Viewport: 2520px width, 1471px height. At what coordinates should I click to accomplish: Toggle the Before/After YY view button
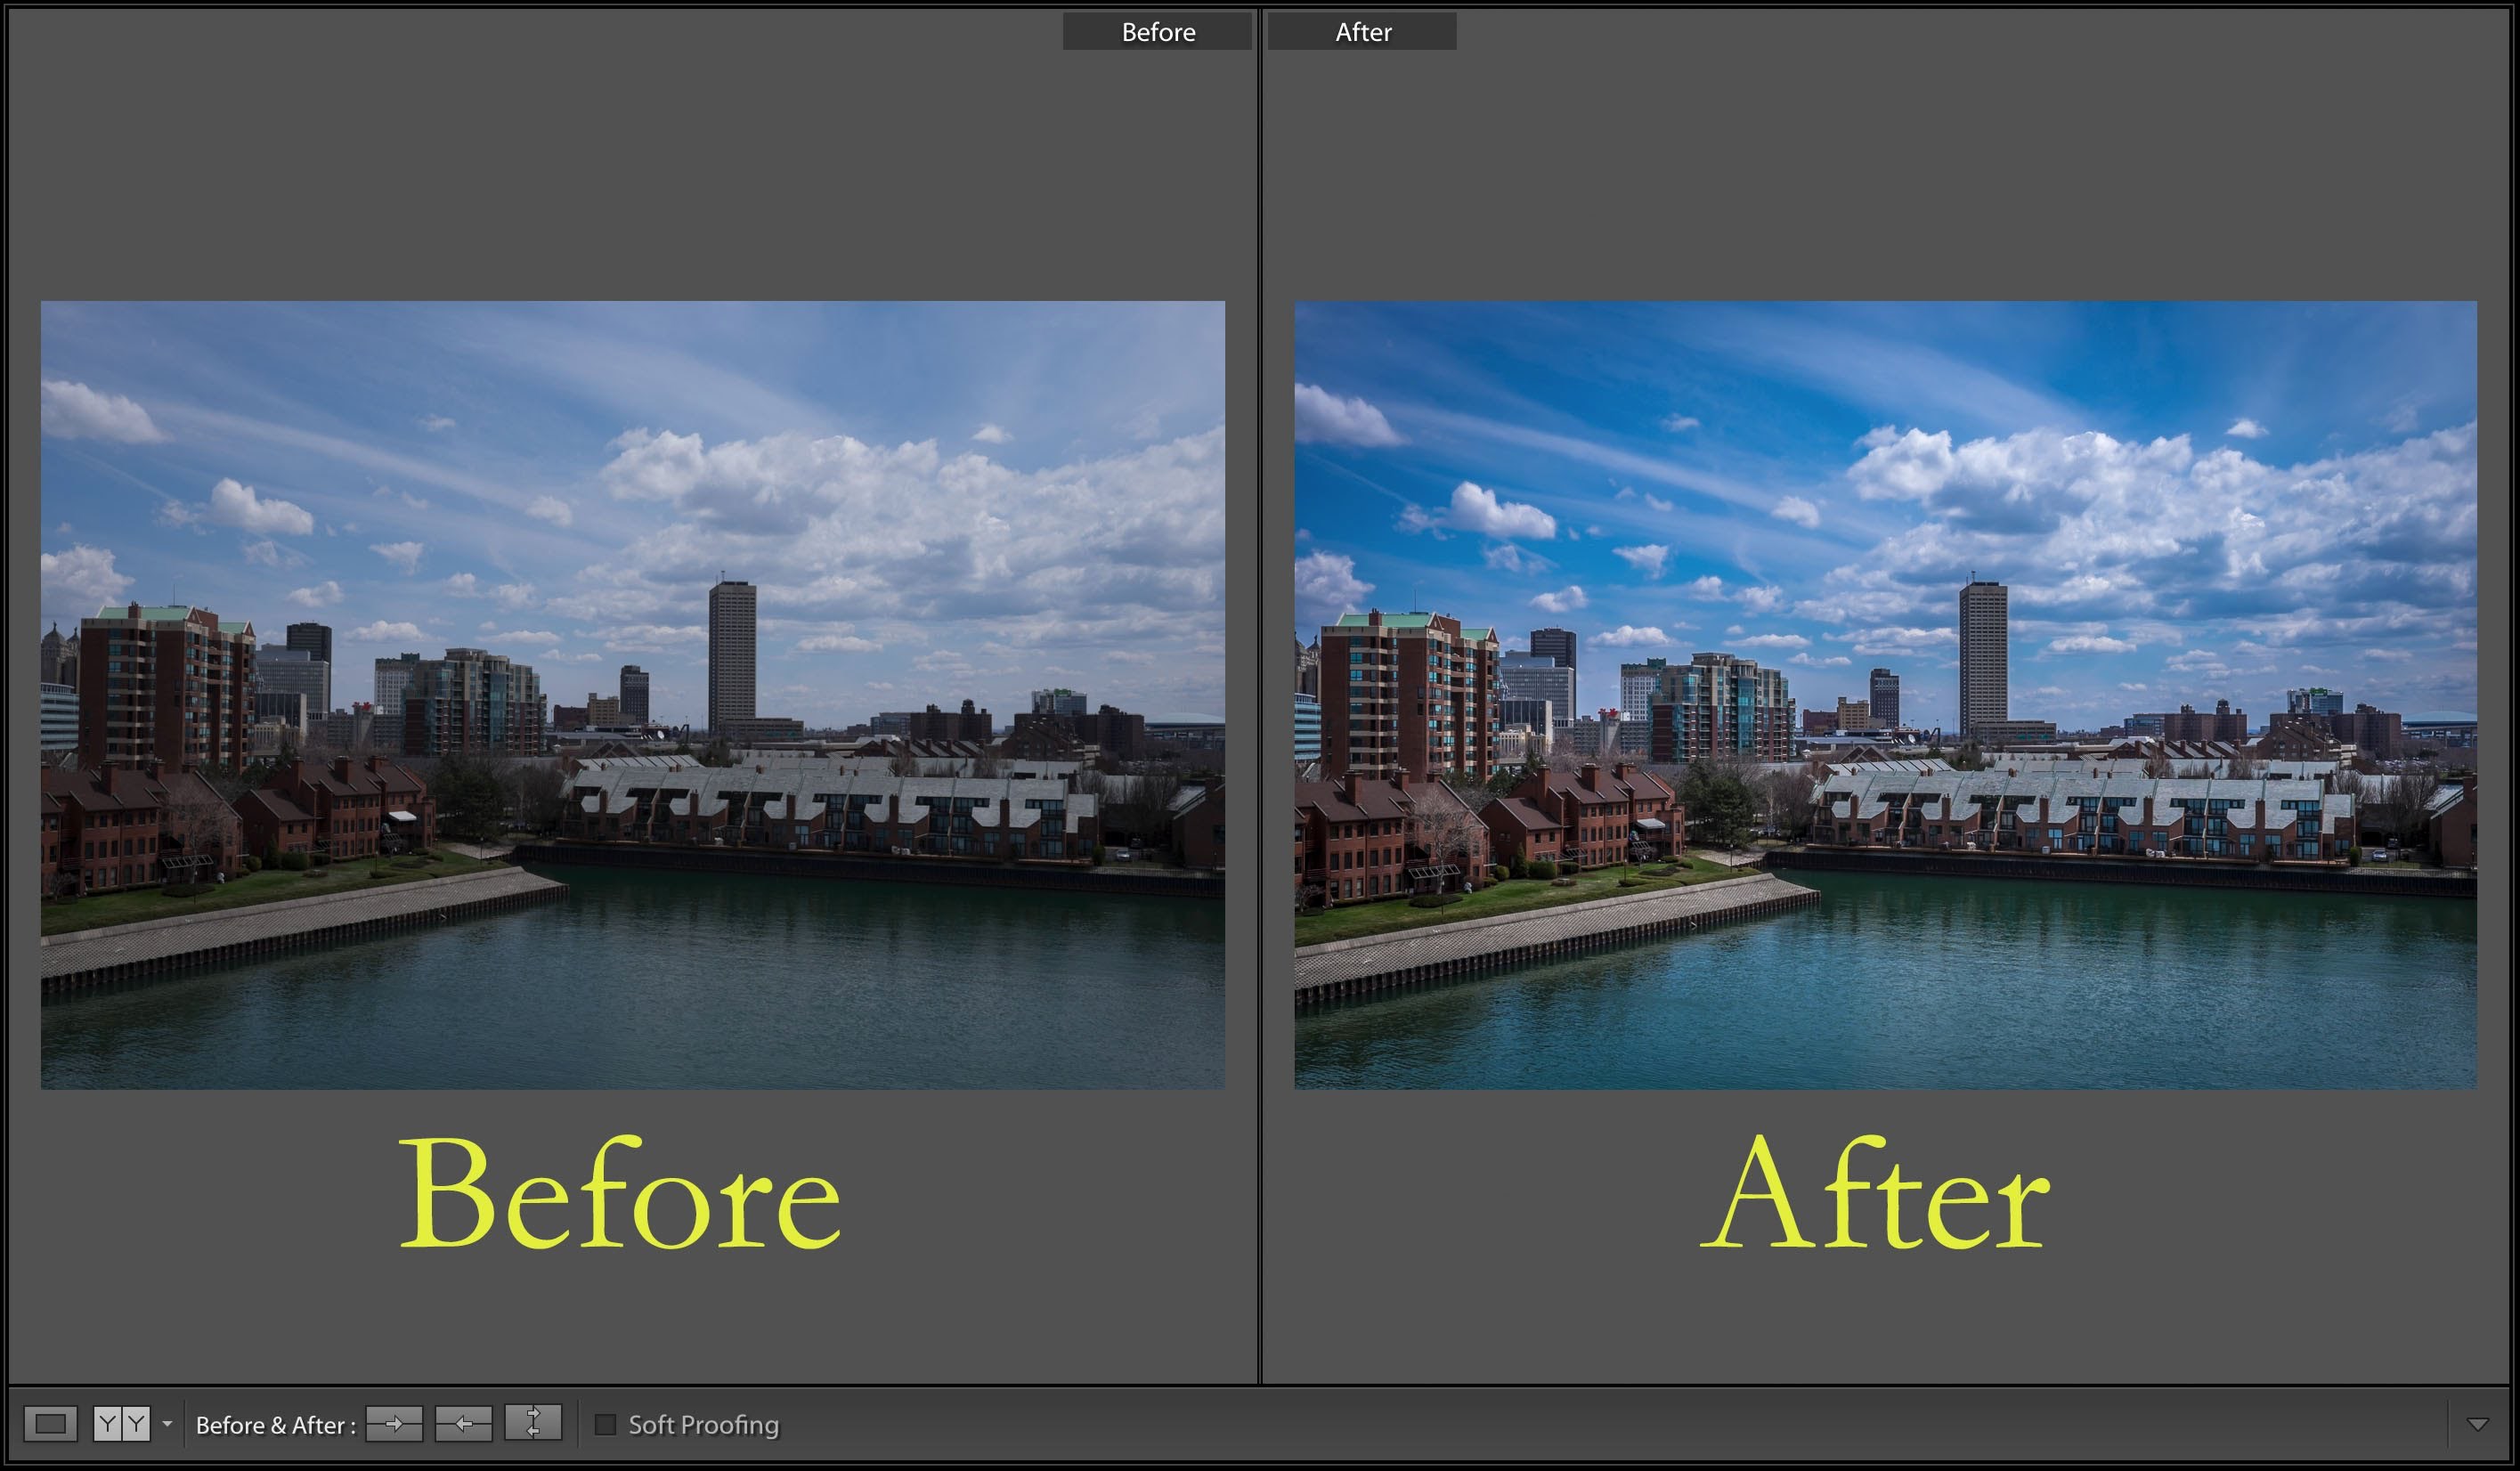click(121, 1423)
